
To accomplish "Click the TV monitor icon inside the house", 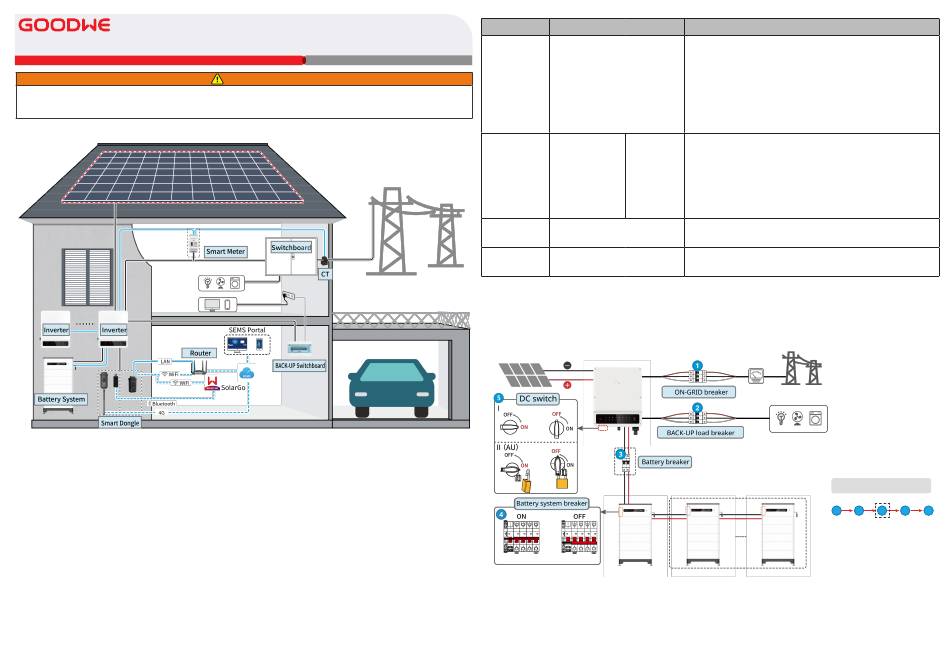I will coord(212,305).
